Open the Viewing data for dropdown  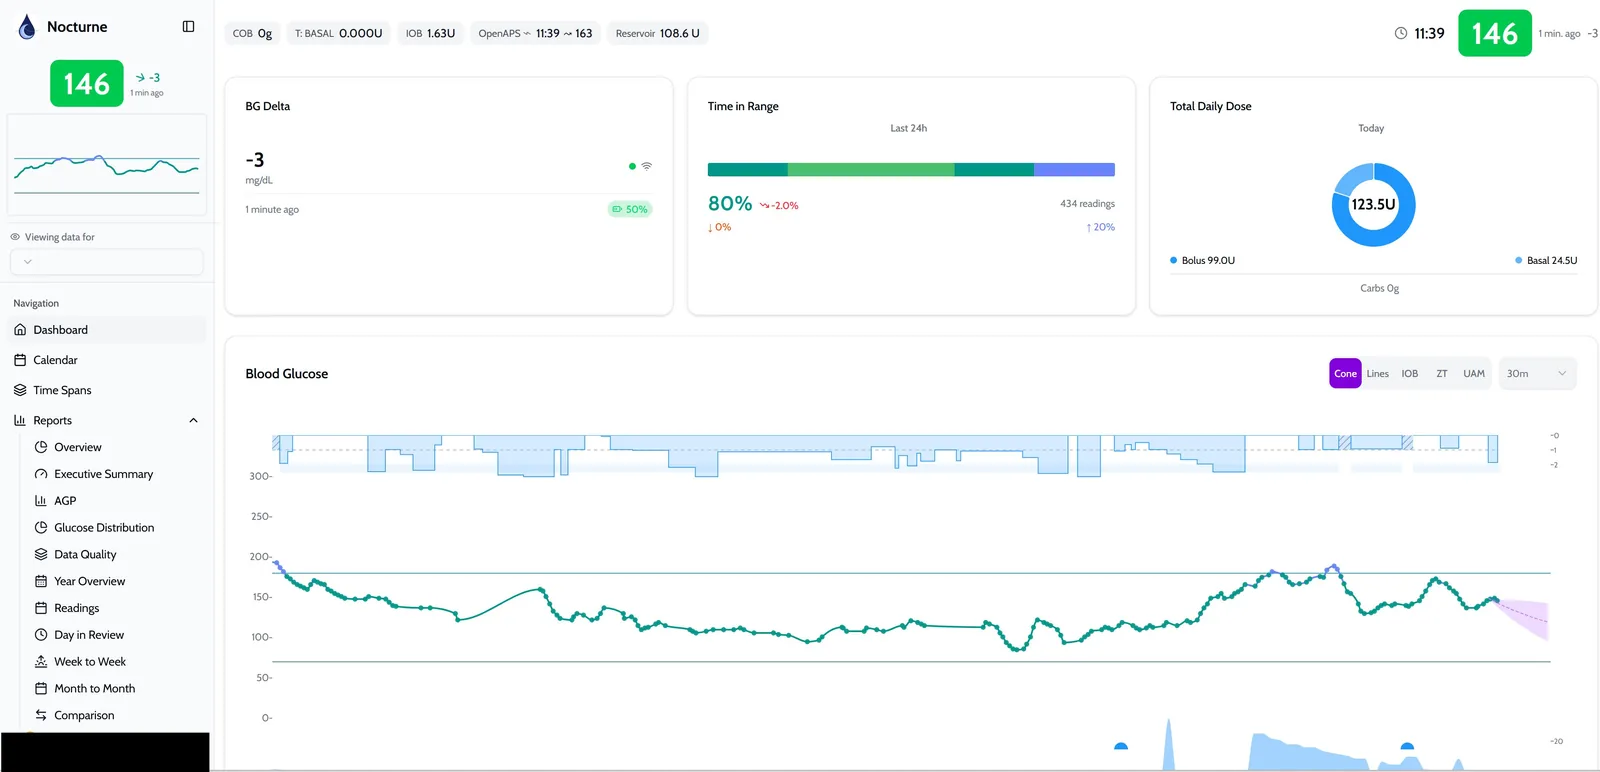(106, 262)
